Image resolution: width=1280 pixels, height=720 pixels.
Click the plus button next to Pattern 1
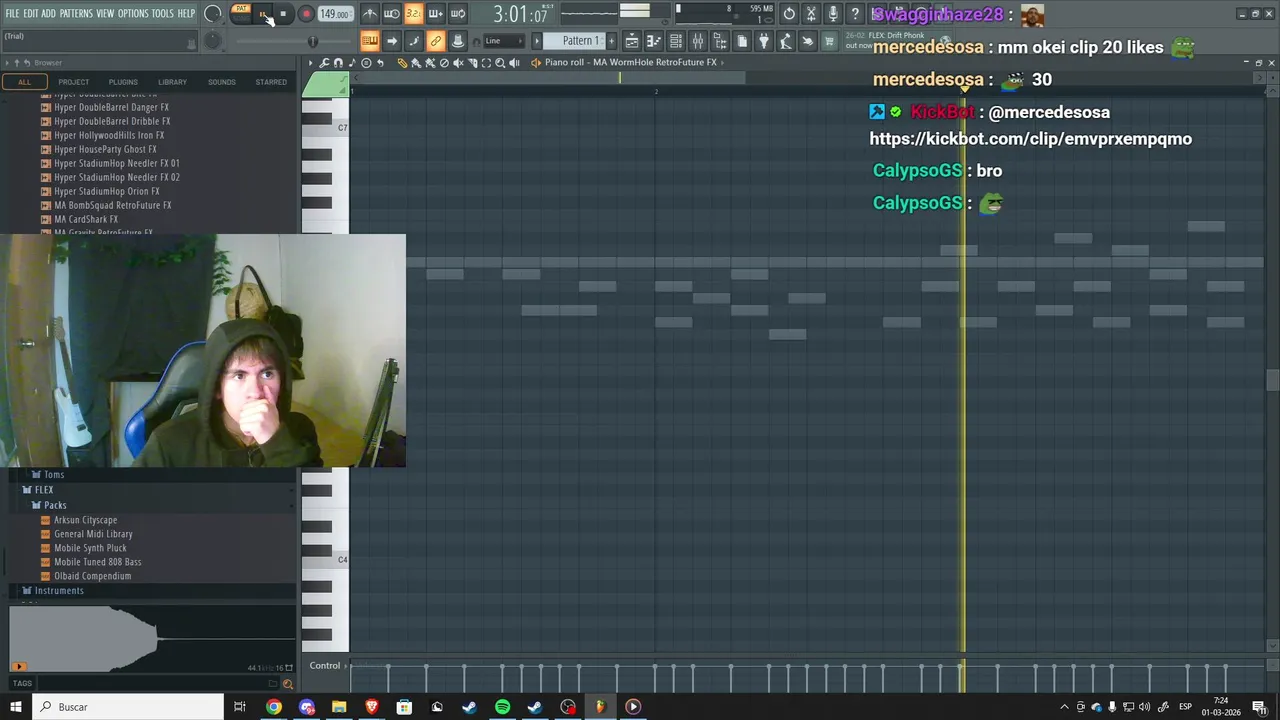pyautogui.click(x=612, y=41)
